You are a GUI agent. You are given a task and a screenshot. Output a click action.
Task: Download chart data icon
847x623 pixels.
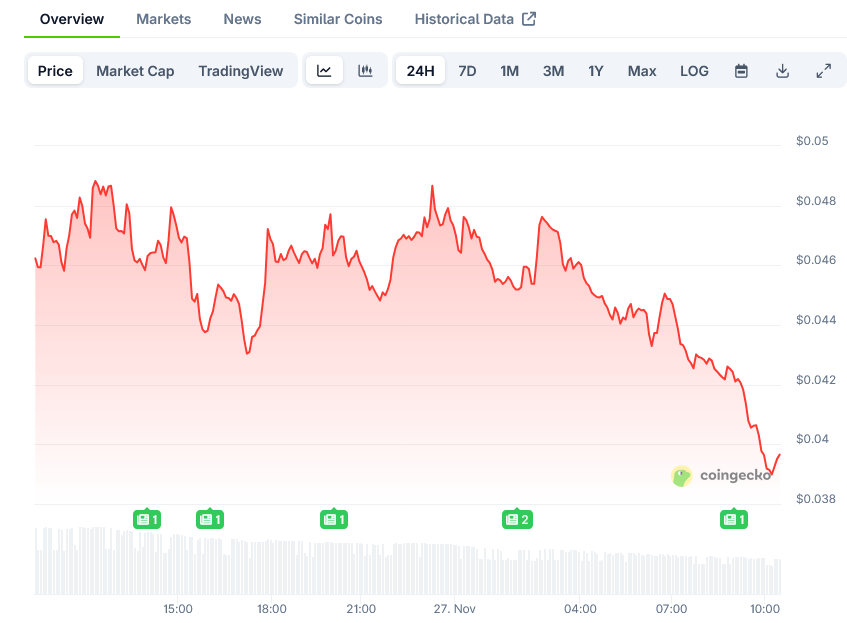tap(782, 71)
